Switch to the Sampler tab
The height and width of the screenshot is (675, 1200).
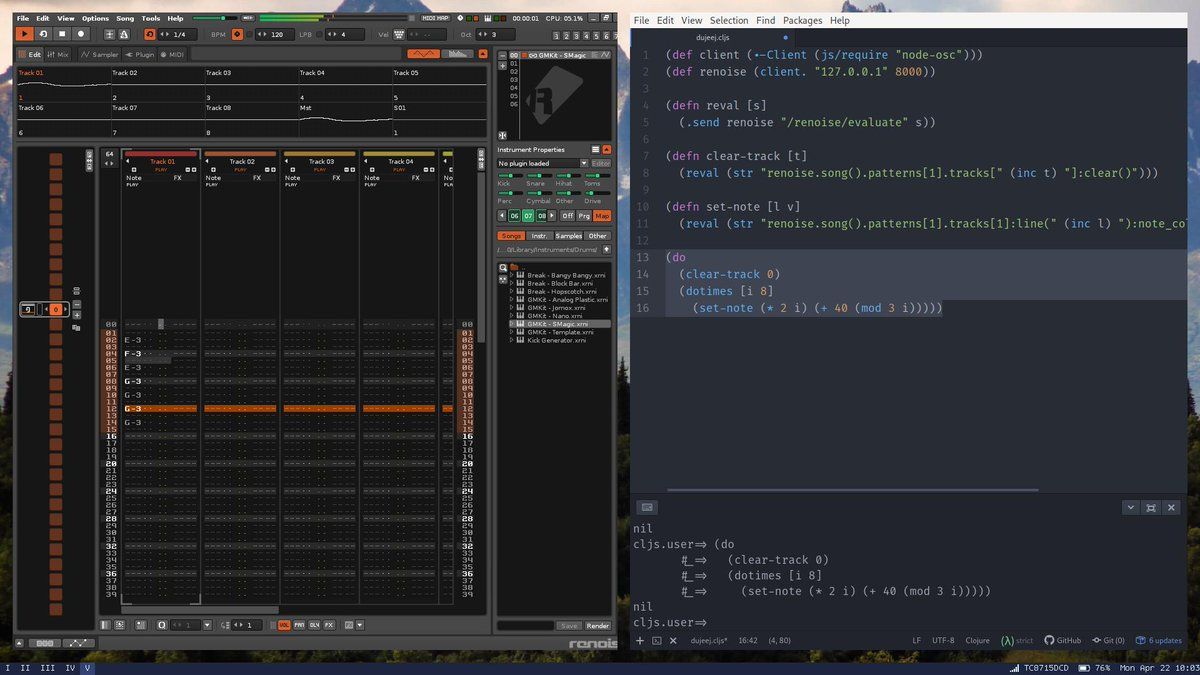point(99,54)
